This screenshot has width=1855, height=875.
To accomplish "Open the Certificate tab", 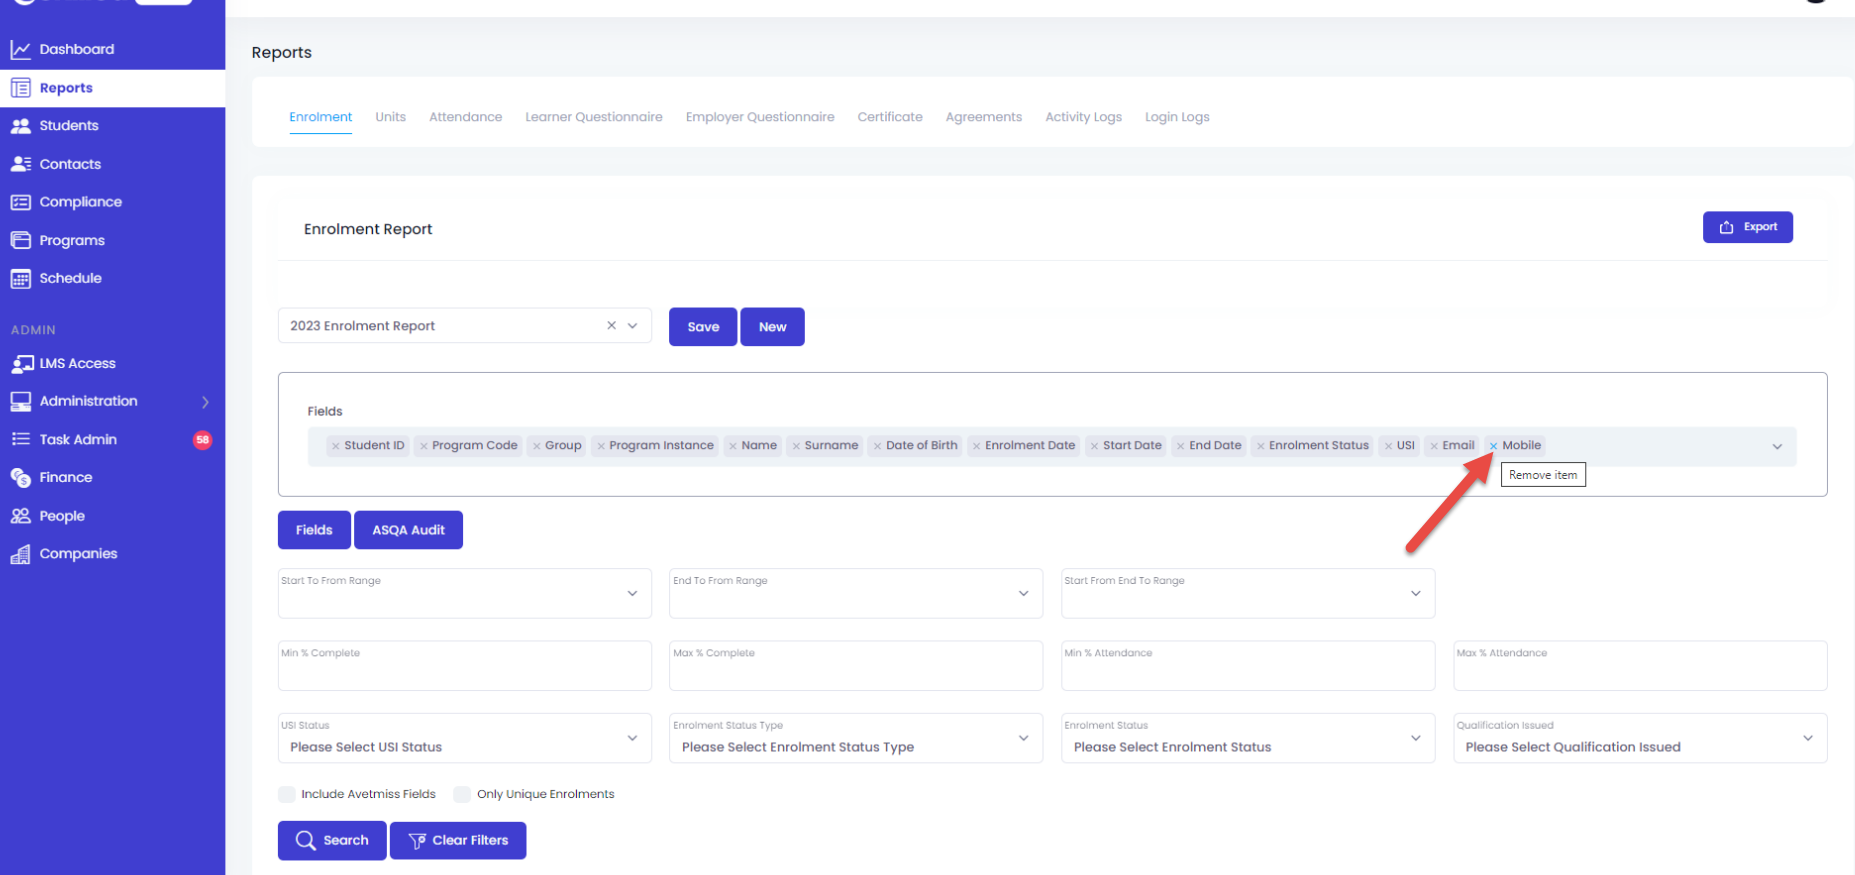I will tap(889, 117).
